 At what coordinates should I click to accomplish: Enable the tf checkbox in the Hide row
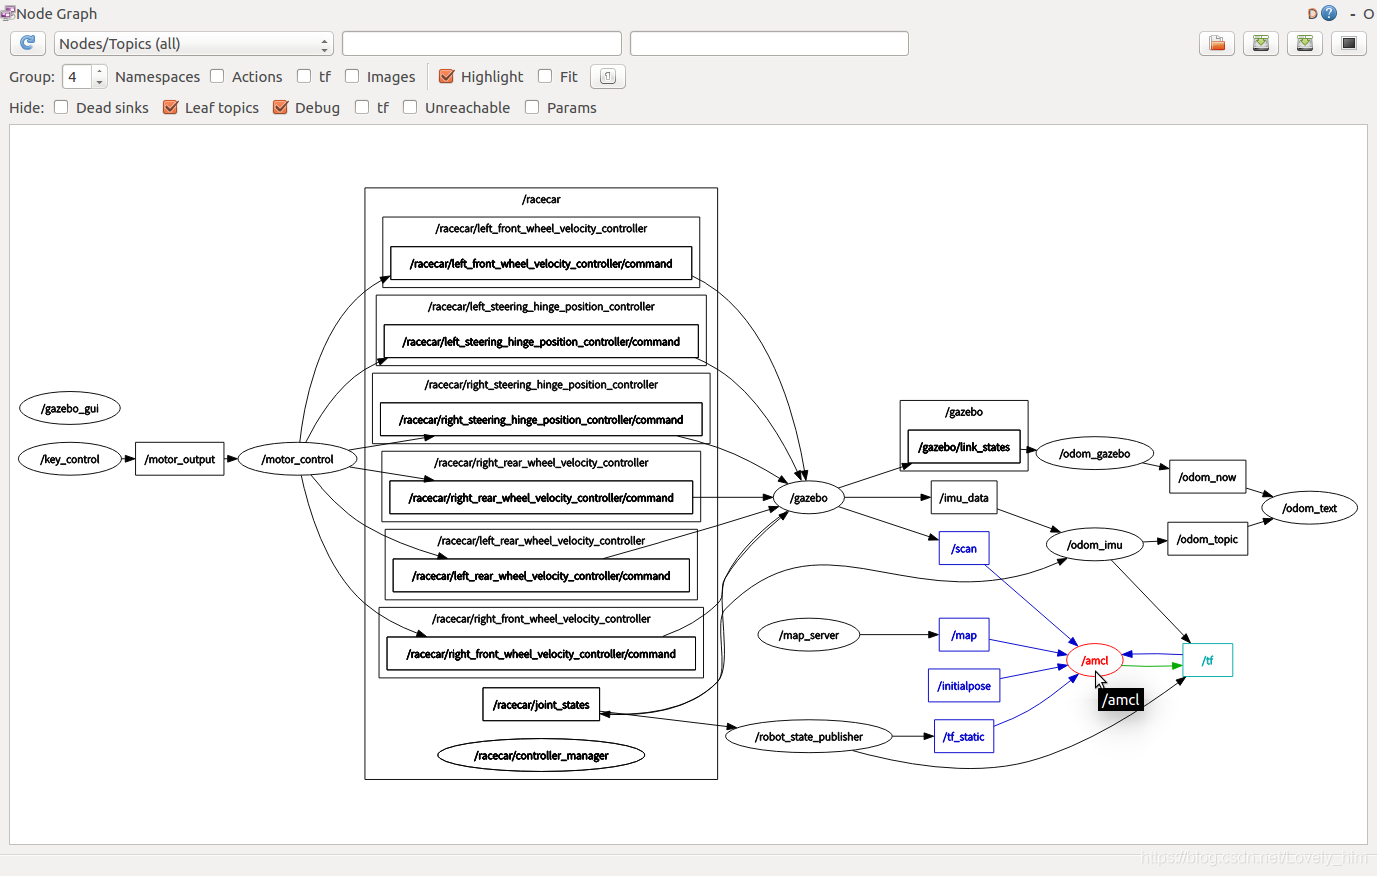click(362, 107)
